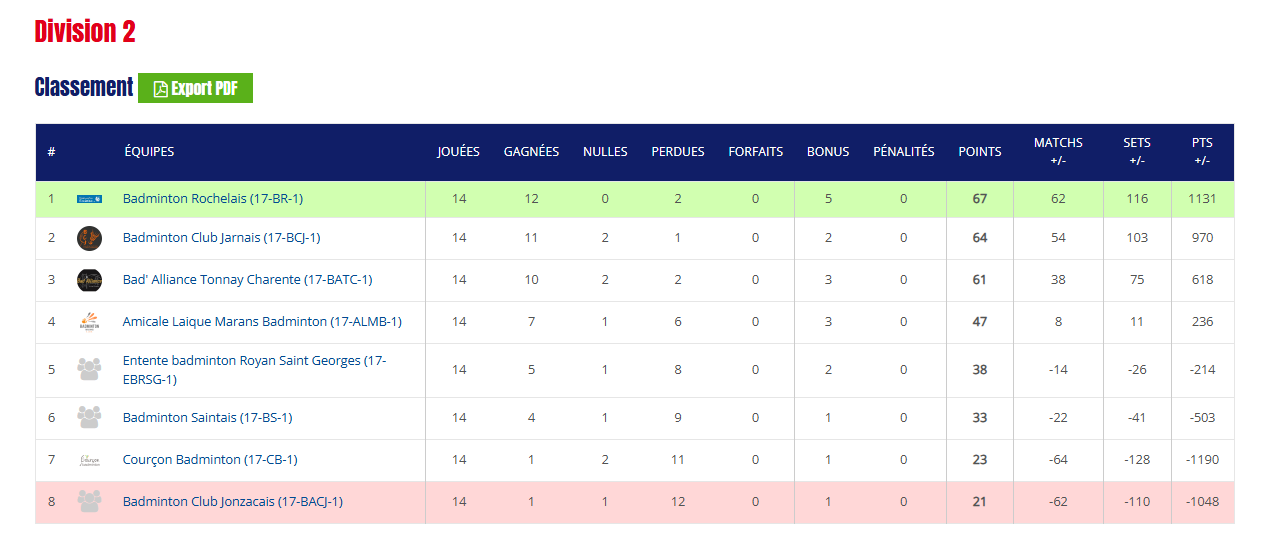This screenshot has width=1261, height=537.
Task: Click the POINTS column header
Action: pyautogui.click(x=980, y=152)
